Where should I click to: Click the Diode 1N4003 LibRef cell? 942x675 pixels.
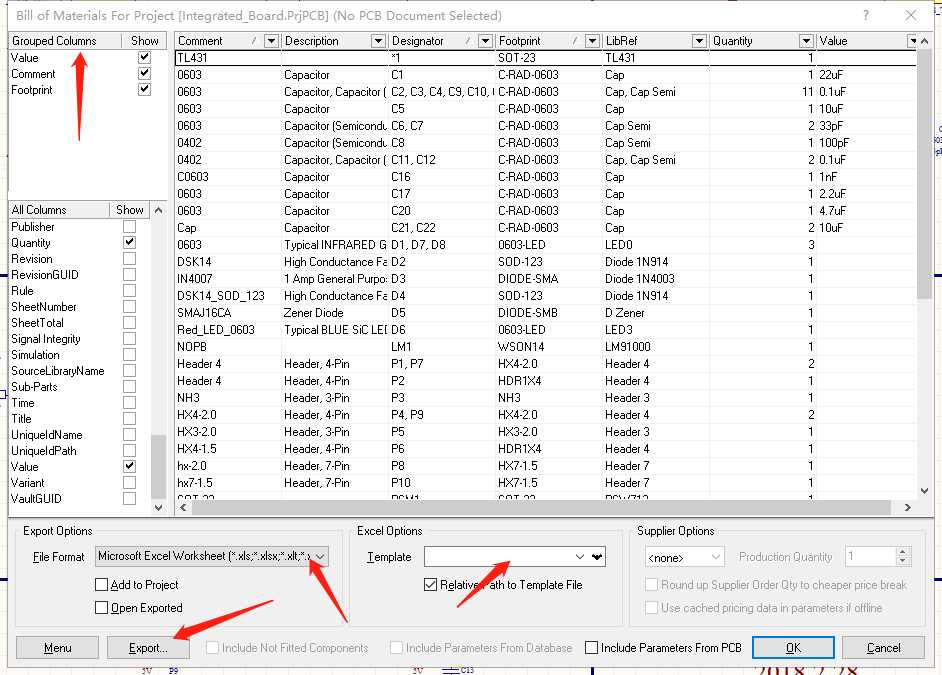pyautogui.click(x=656, y=279)
